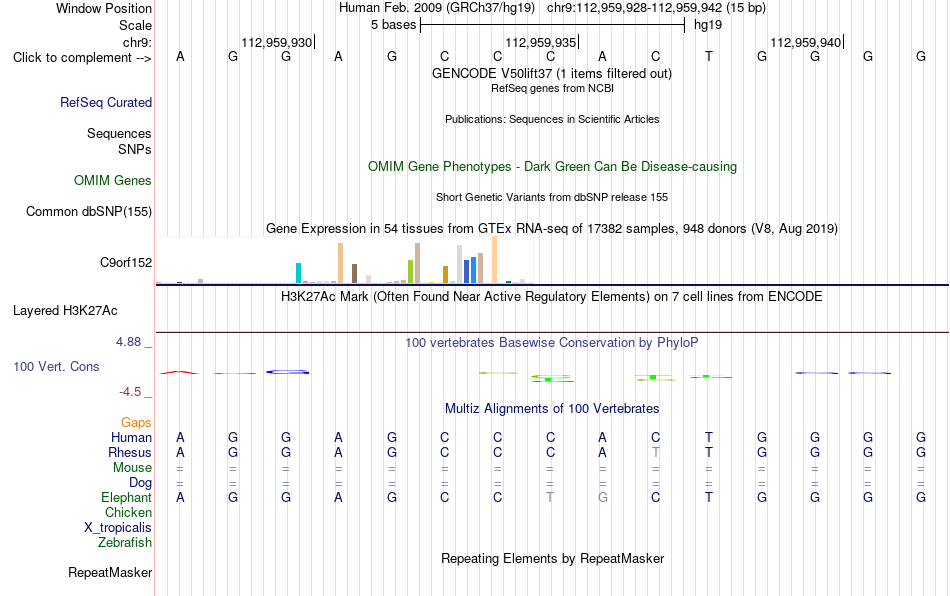Click the faded T mismatch in Elephant row
Image resolution: width=950 pixels, height=596 pixels.
coord(550,497)
